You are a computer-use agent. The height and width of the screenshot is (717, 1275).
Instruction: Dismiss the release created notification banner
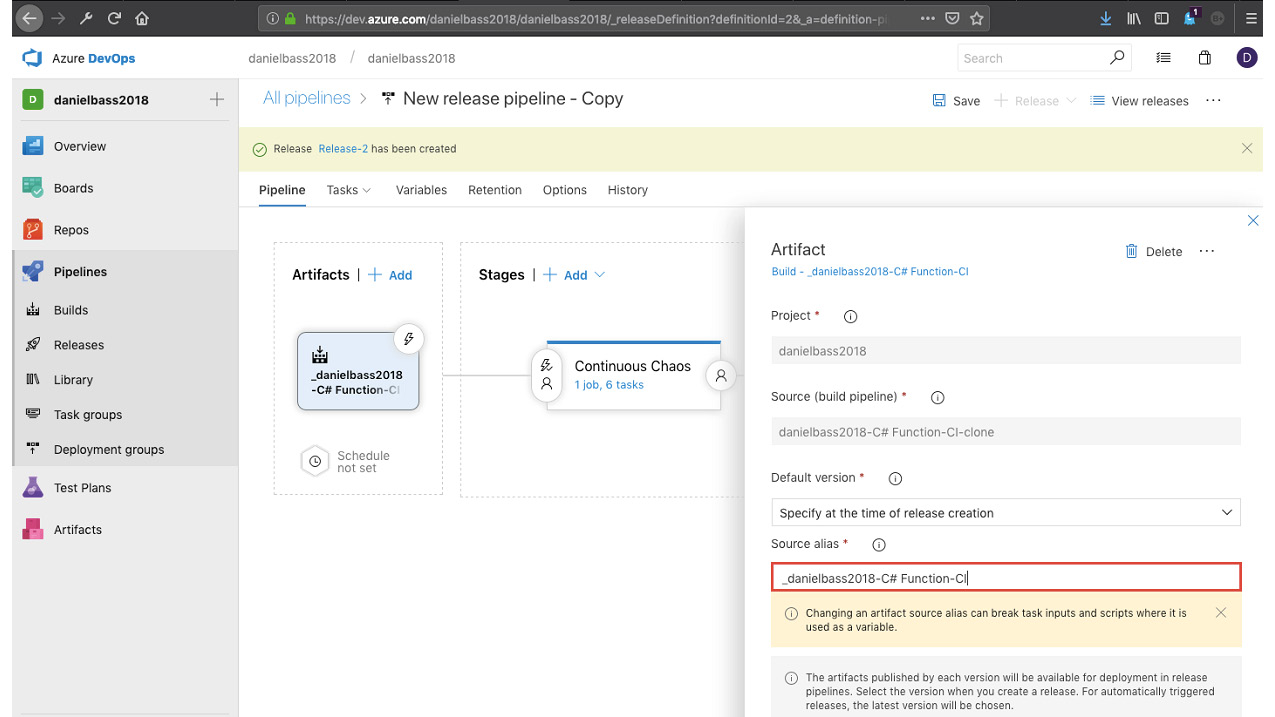click(1246, 148)
